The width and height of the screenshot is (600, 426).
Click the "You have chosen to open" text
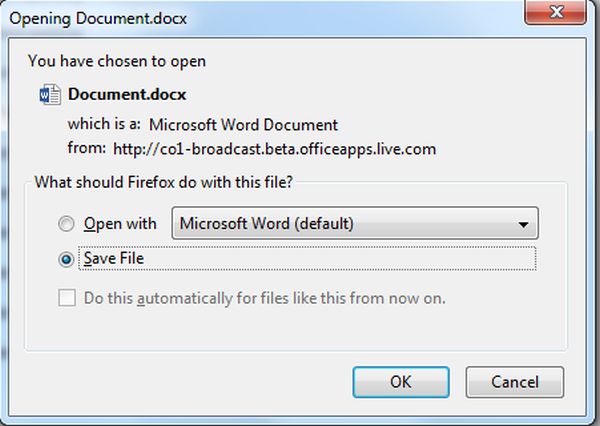tap(117, 61)
